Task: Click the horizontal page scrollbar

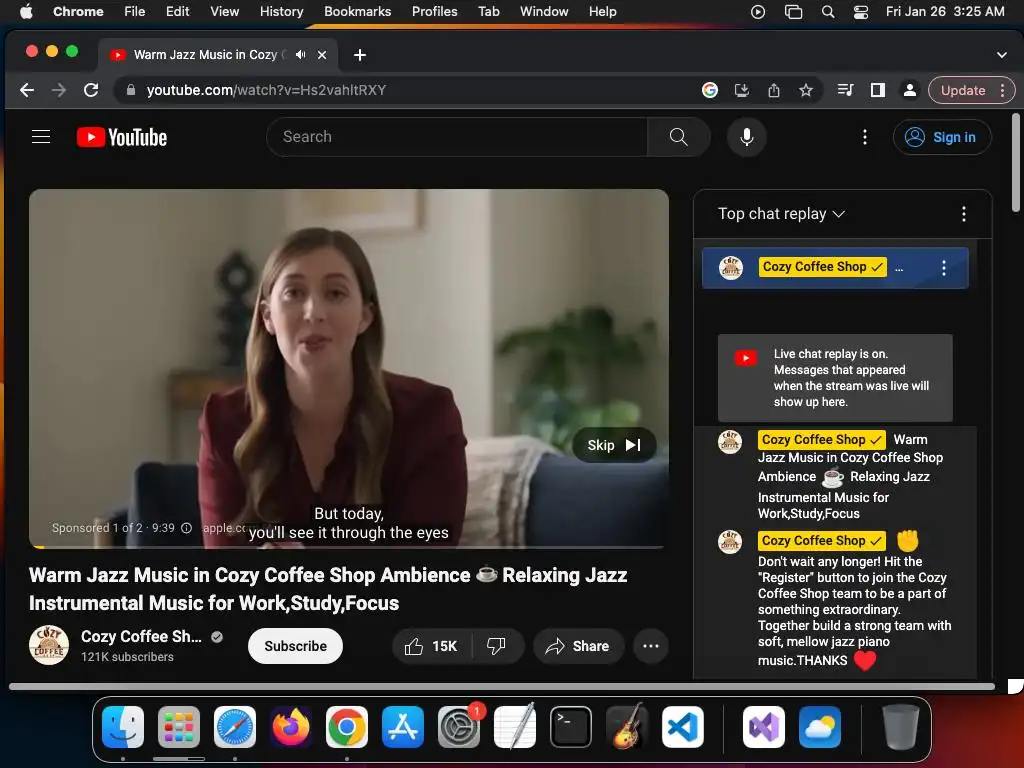Action: click(x=502, y=686)
